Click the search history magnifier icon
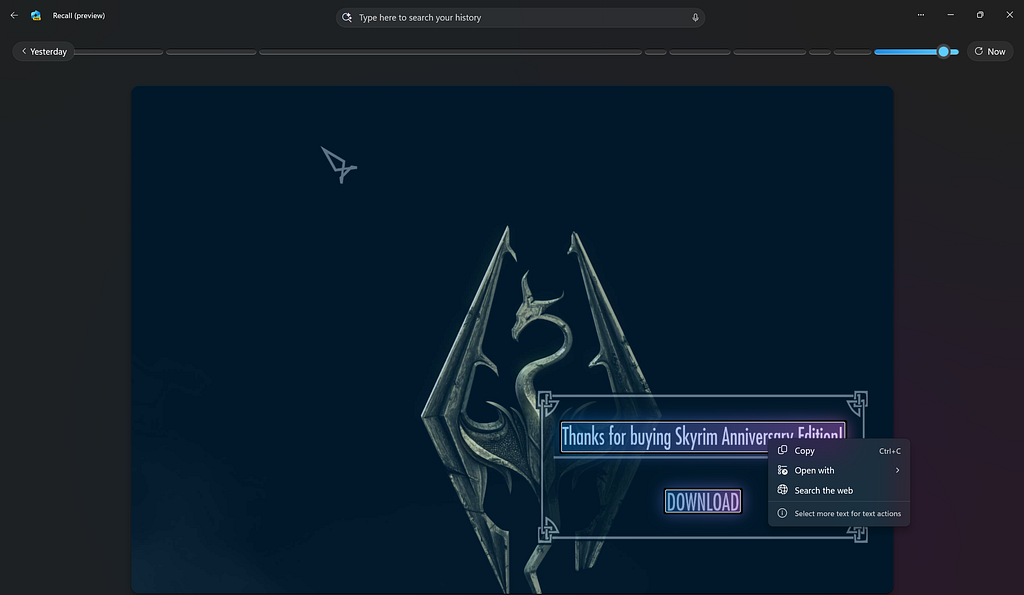This screenshot has width=1024, height=595. coord(347,18)
